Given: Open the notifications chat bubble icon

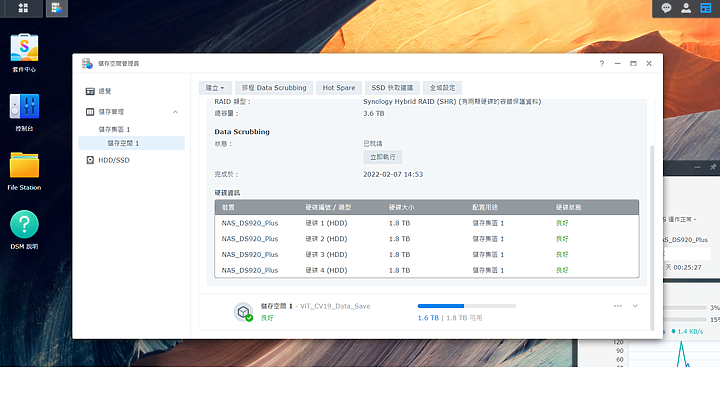Looking at the screenshot, I should click(x=666, y=8).
